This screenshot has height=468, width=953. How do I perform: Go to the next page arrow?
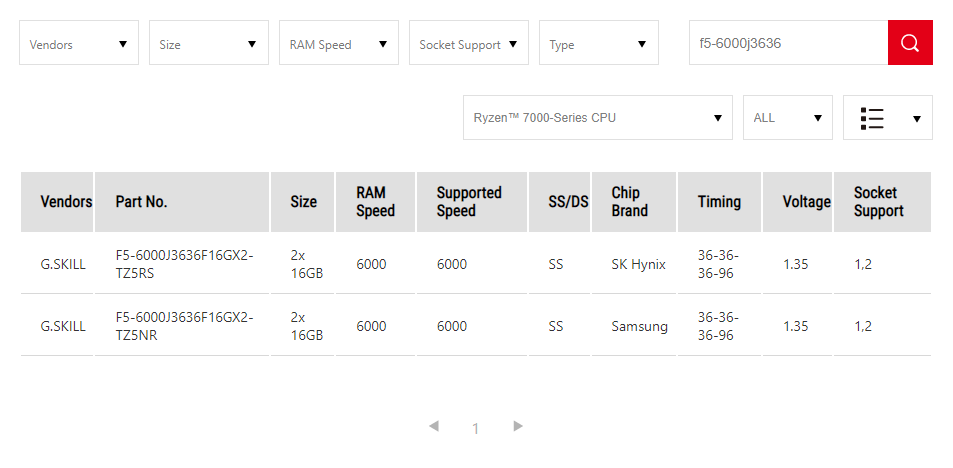click(x=518, y=426)
